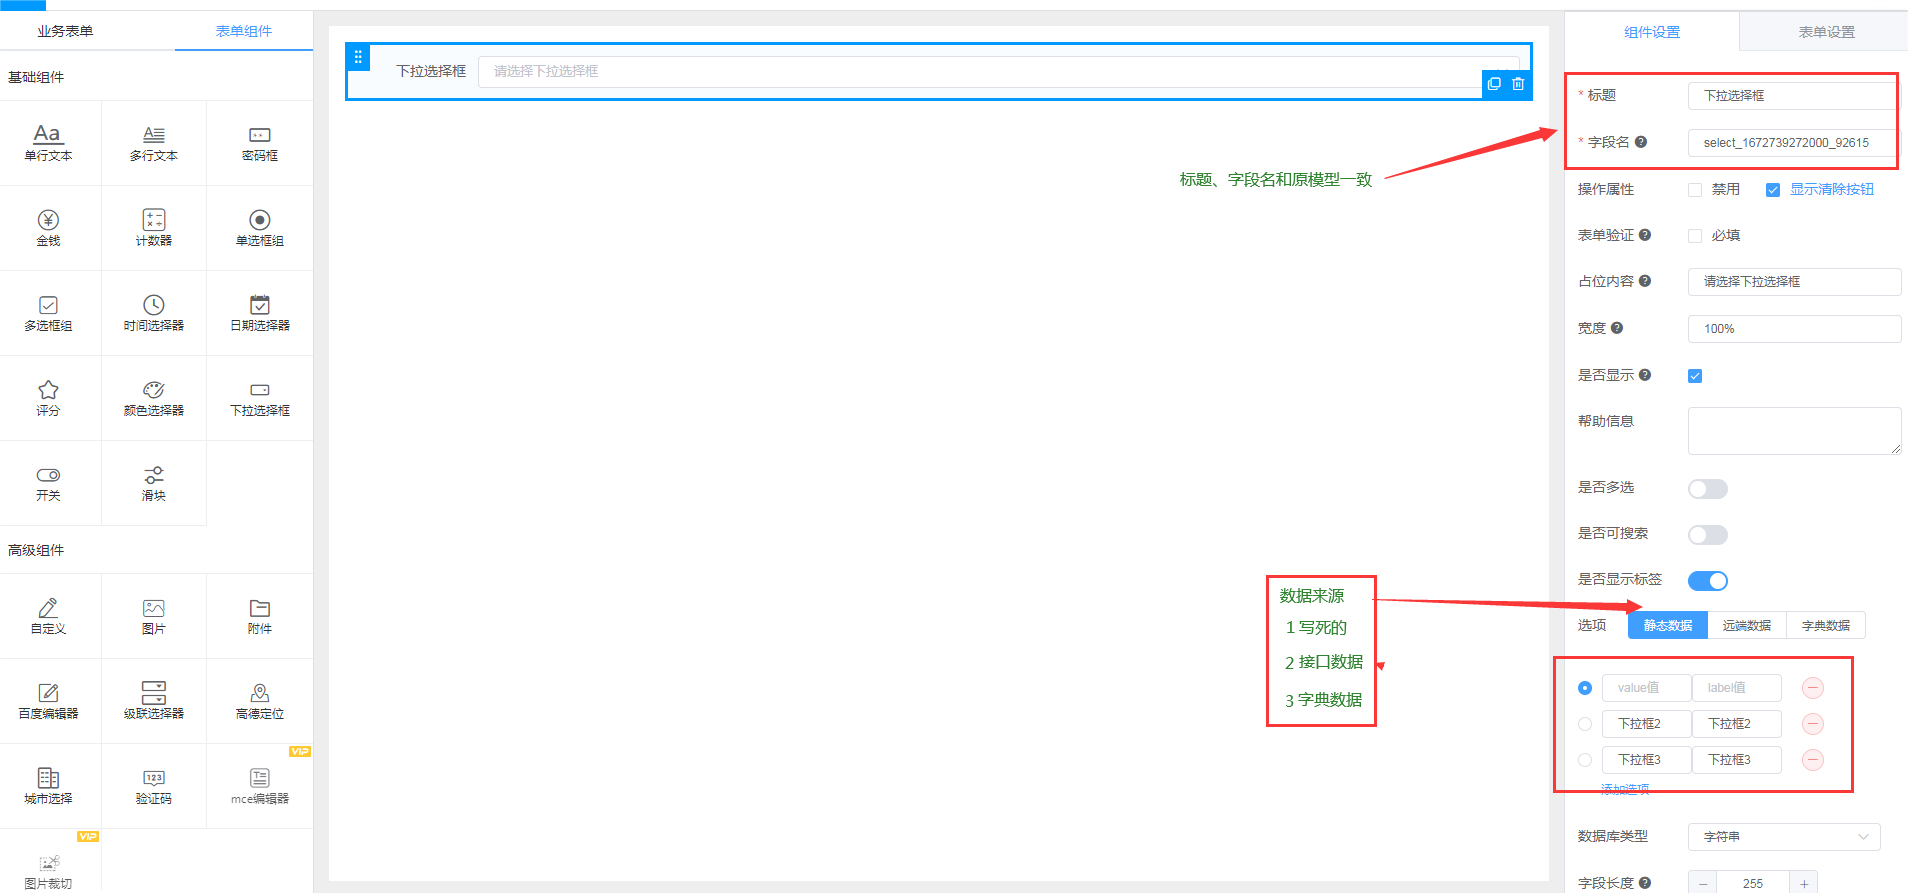This screenshot has width=1908, height=894.
Task: Delete the selected field with trash icon
Action: tap(1518, 84)
